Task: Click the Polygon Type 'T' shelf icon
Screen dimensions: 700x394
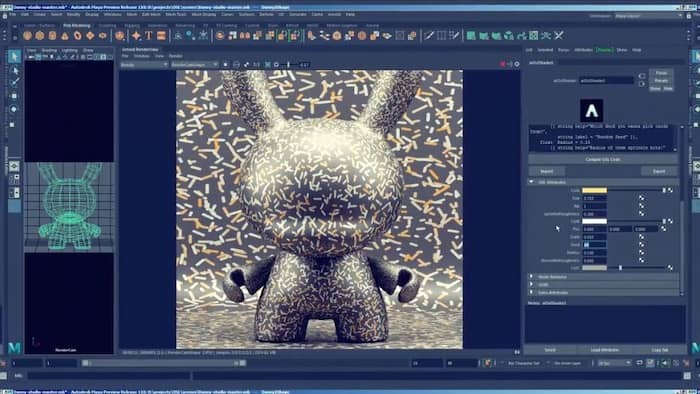Action: click(x=149, y=36)
